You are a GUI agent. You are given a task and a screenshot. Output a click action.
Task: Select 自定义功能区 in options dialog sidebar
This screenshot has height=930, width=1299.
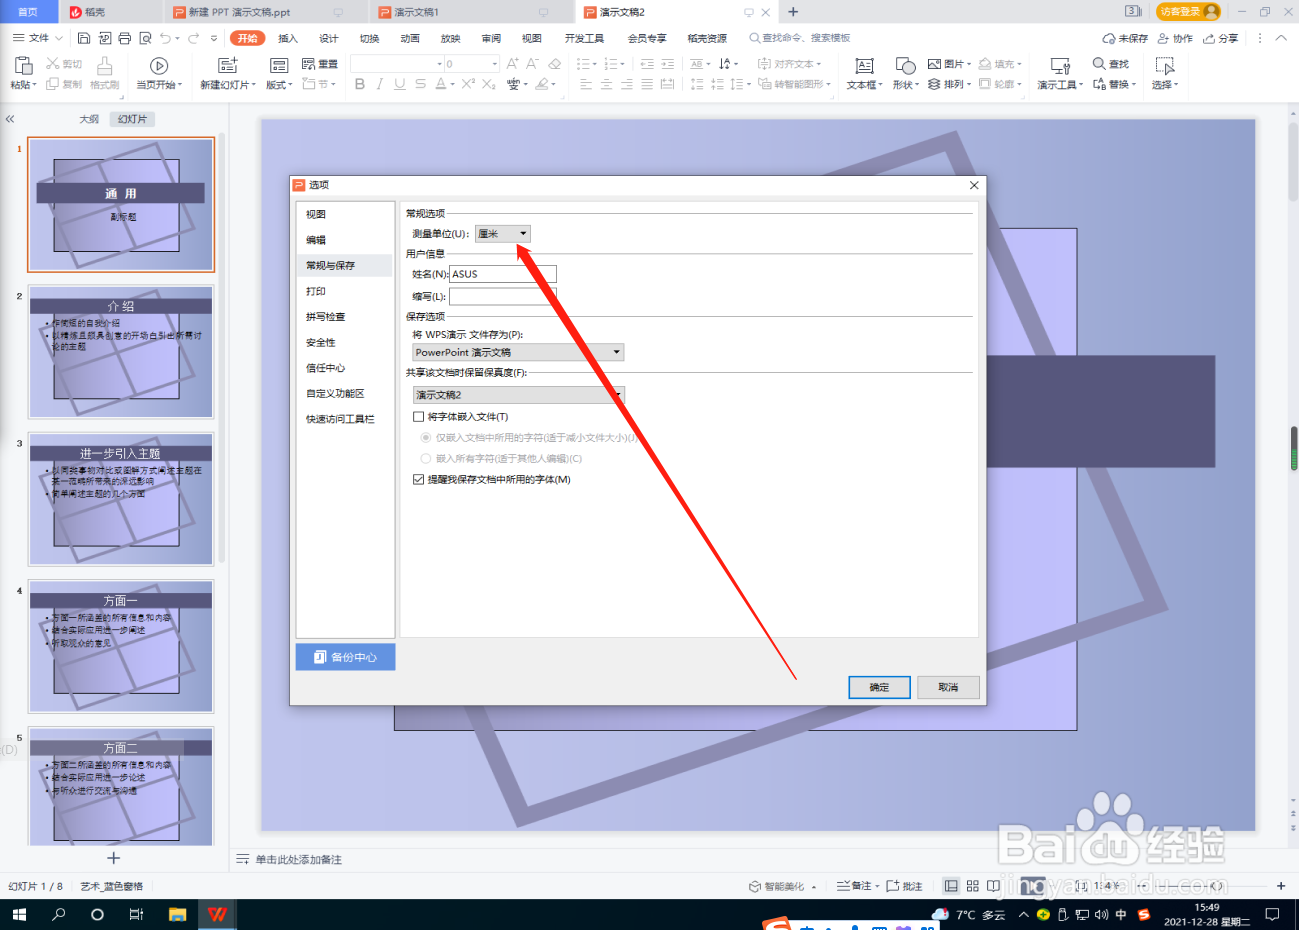(x=345, y=393)
